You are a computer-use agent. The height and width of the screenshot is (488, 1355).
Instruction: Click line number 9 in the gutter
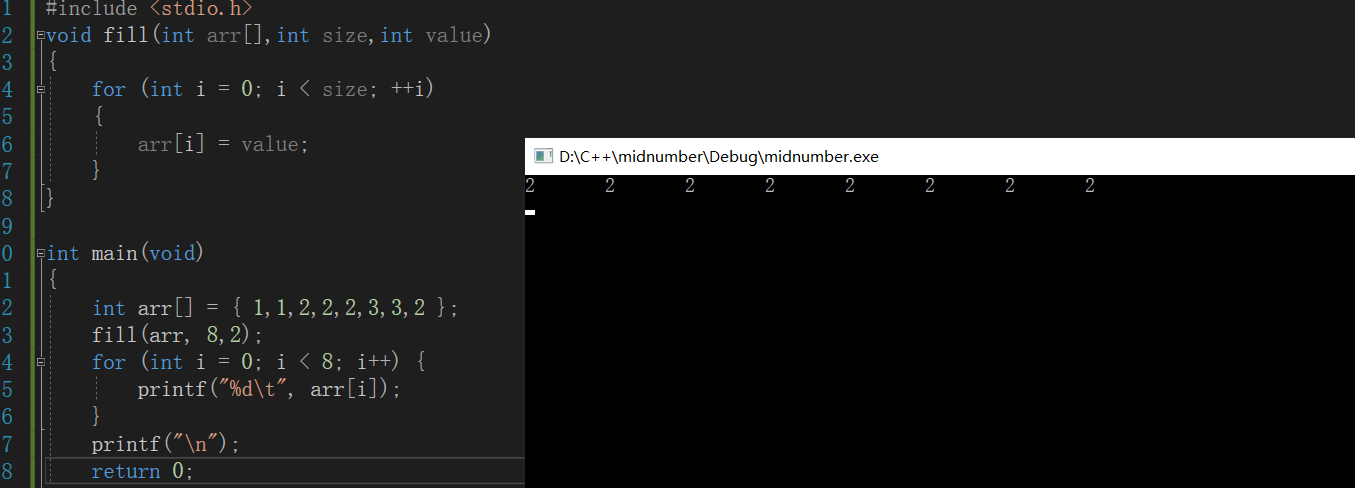(x=7, y=226)
